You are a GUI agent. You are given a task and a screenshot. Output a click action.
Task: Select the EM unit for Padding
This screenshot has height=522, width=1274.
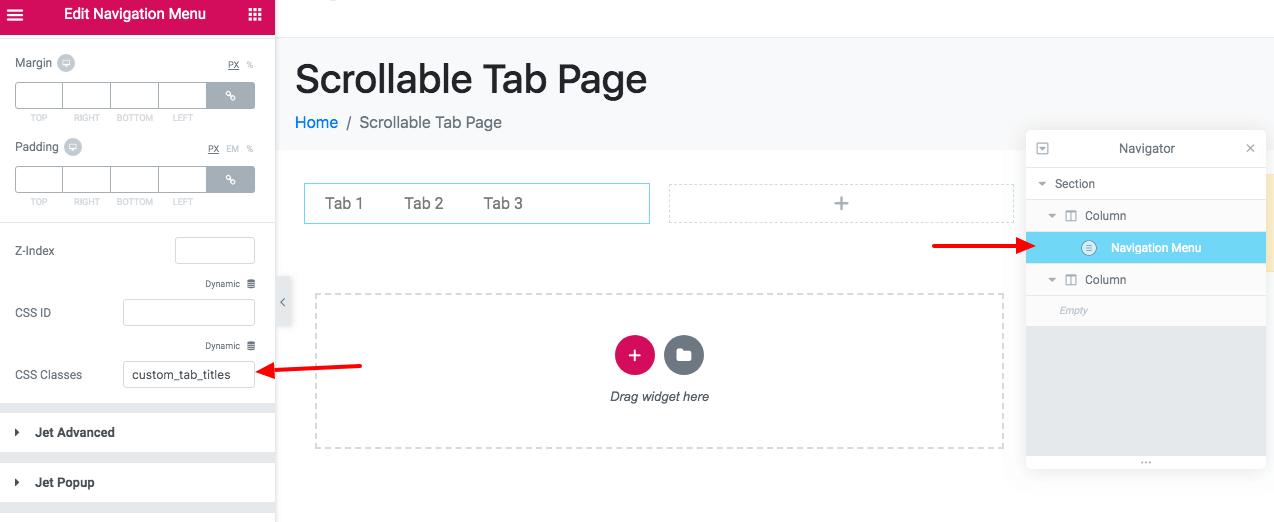tap(232, 149)
